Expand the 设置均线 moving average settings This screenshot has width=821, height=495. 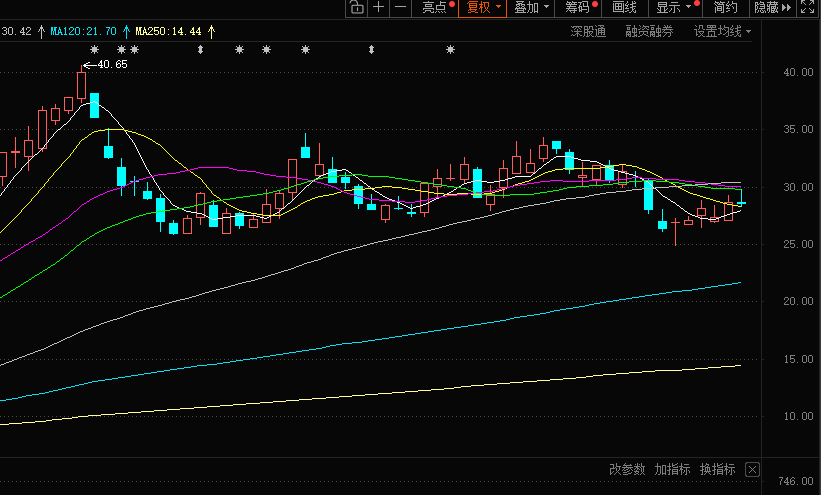[x=722, y=31]
